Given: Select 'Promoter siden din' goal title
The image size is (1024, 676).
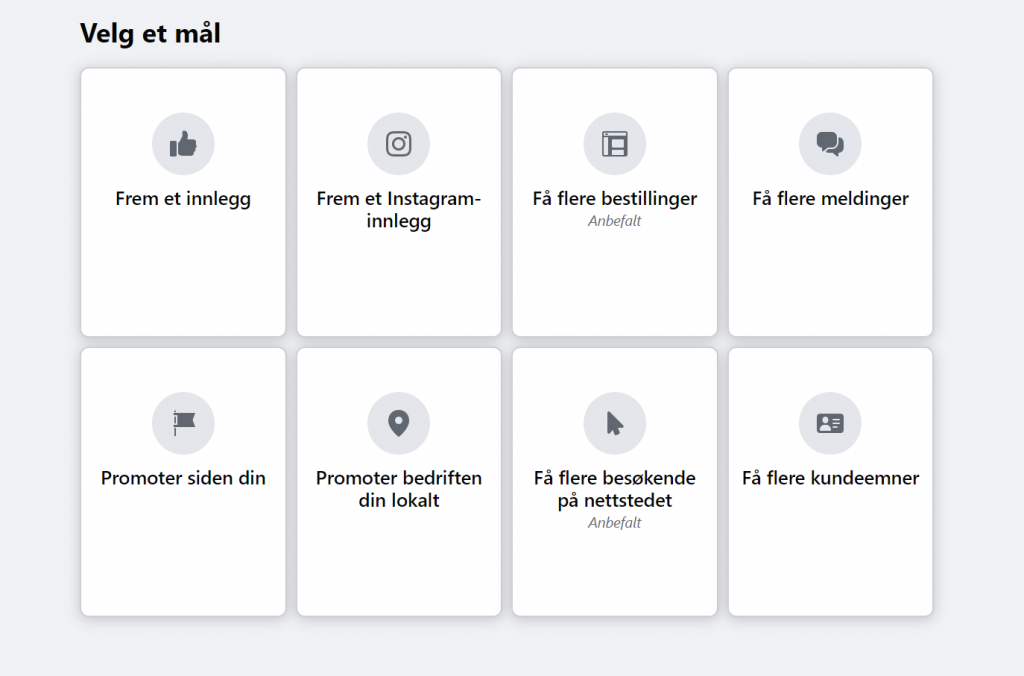Looking at the screenshot, I should point(183,478).
